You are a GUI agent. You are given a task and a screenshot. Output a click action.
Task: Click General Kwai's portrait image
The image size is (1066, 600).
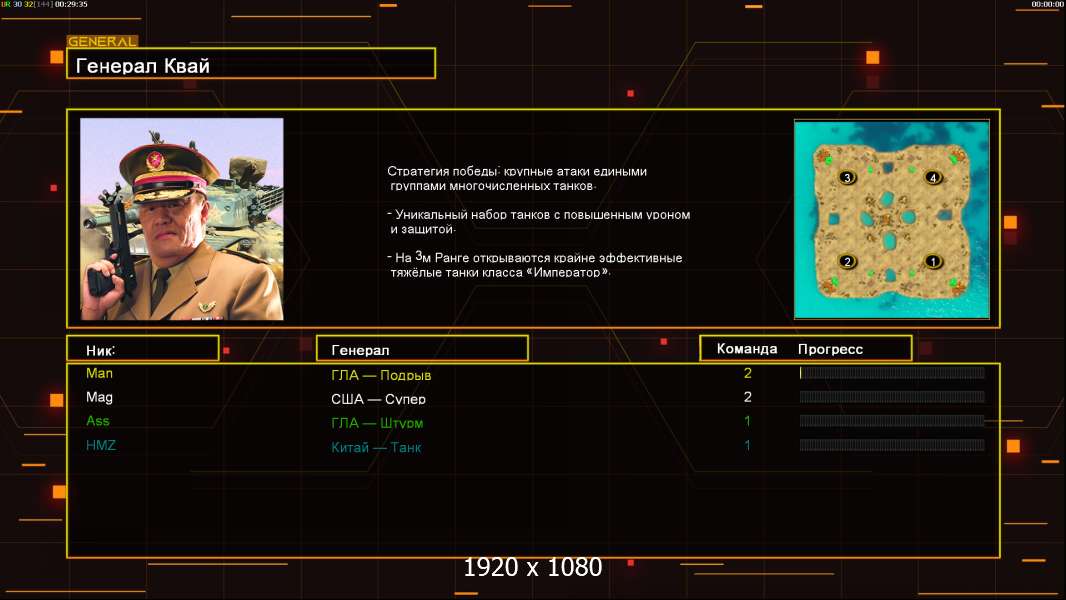tap(181, 218)
